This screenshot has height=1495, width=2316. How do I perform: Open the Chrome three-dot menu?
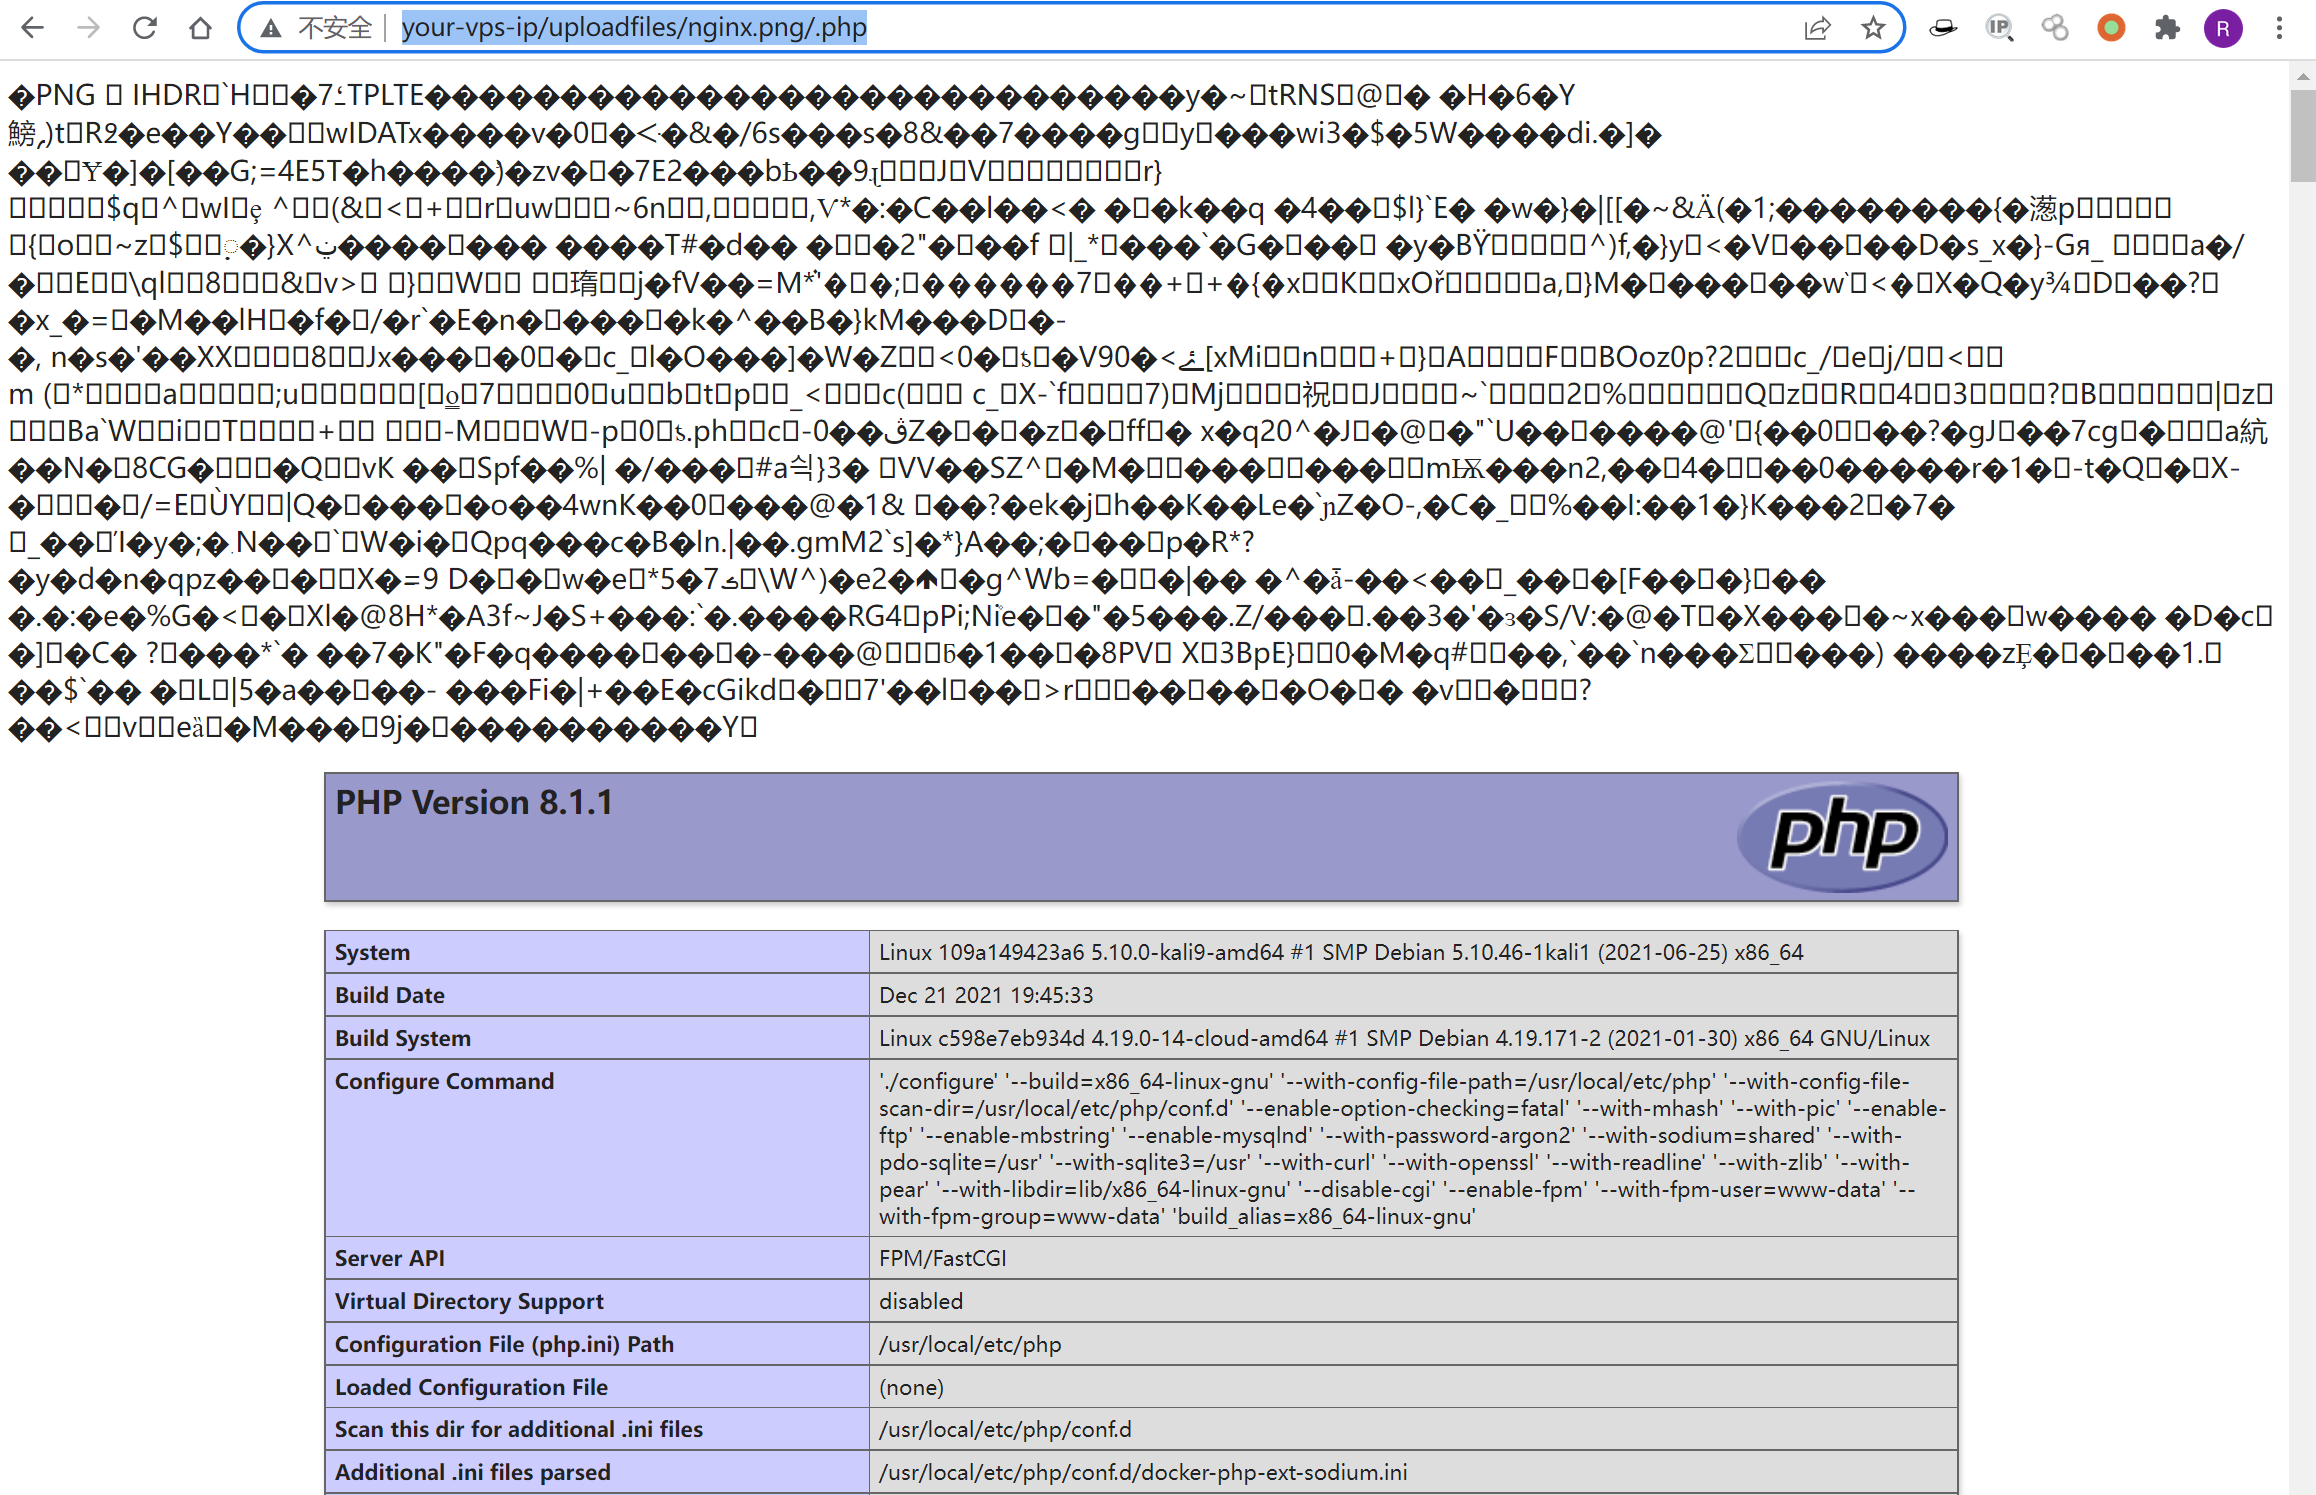(2279, 28)
